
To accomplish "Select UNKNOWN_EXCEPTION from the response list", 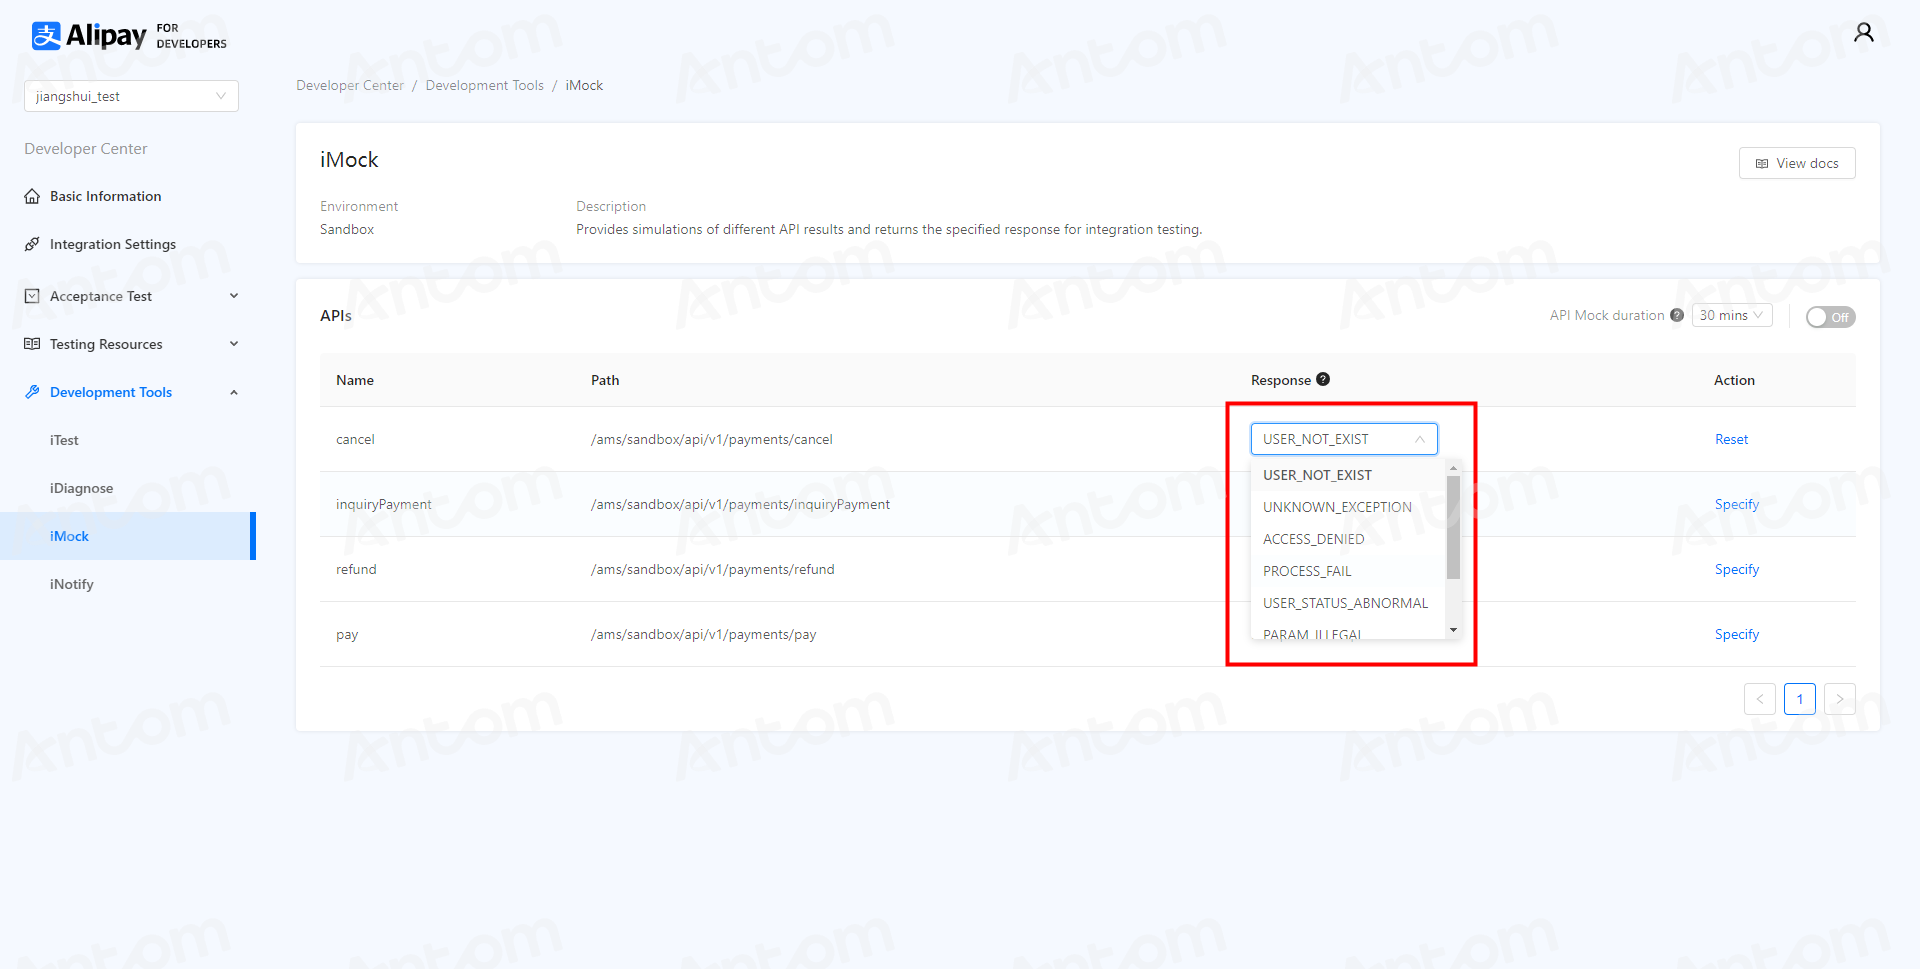I will (1347, 507).
